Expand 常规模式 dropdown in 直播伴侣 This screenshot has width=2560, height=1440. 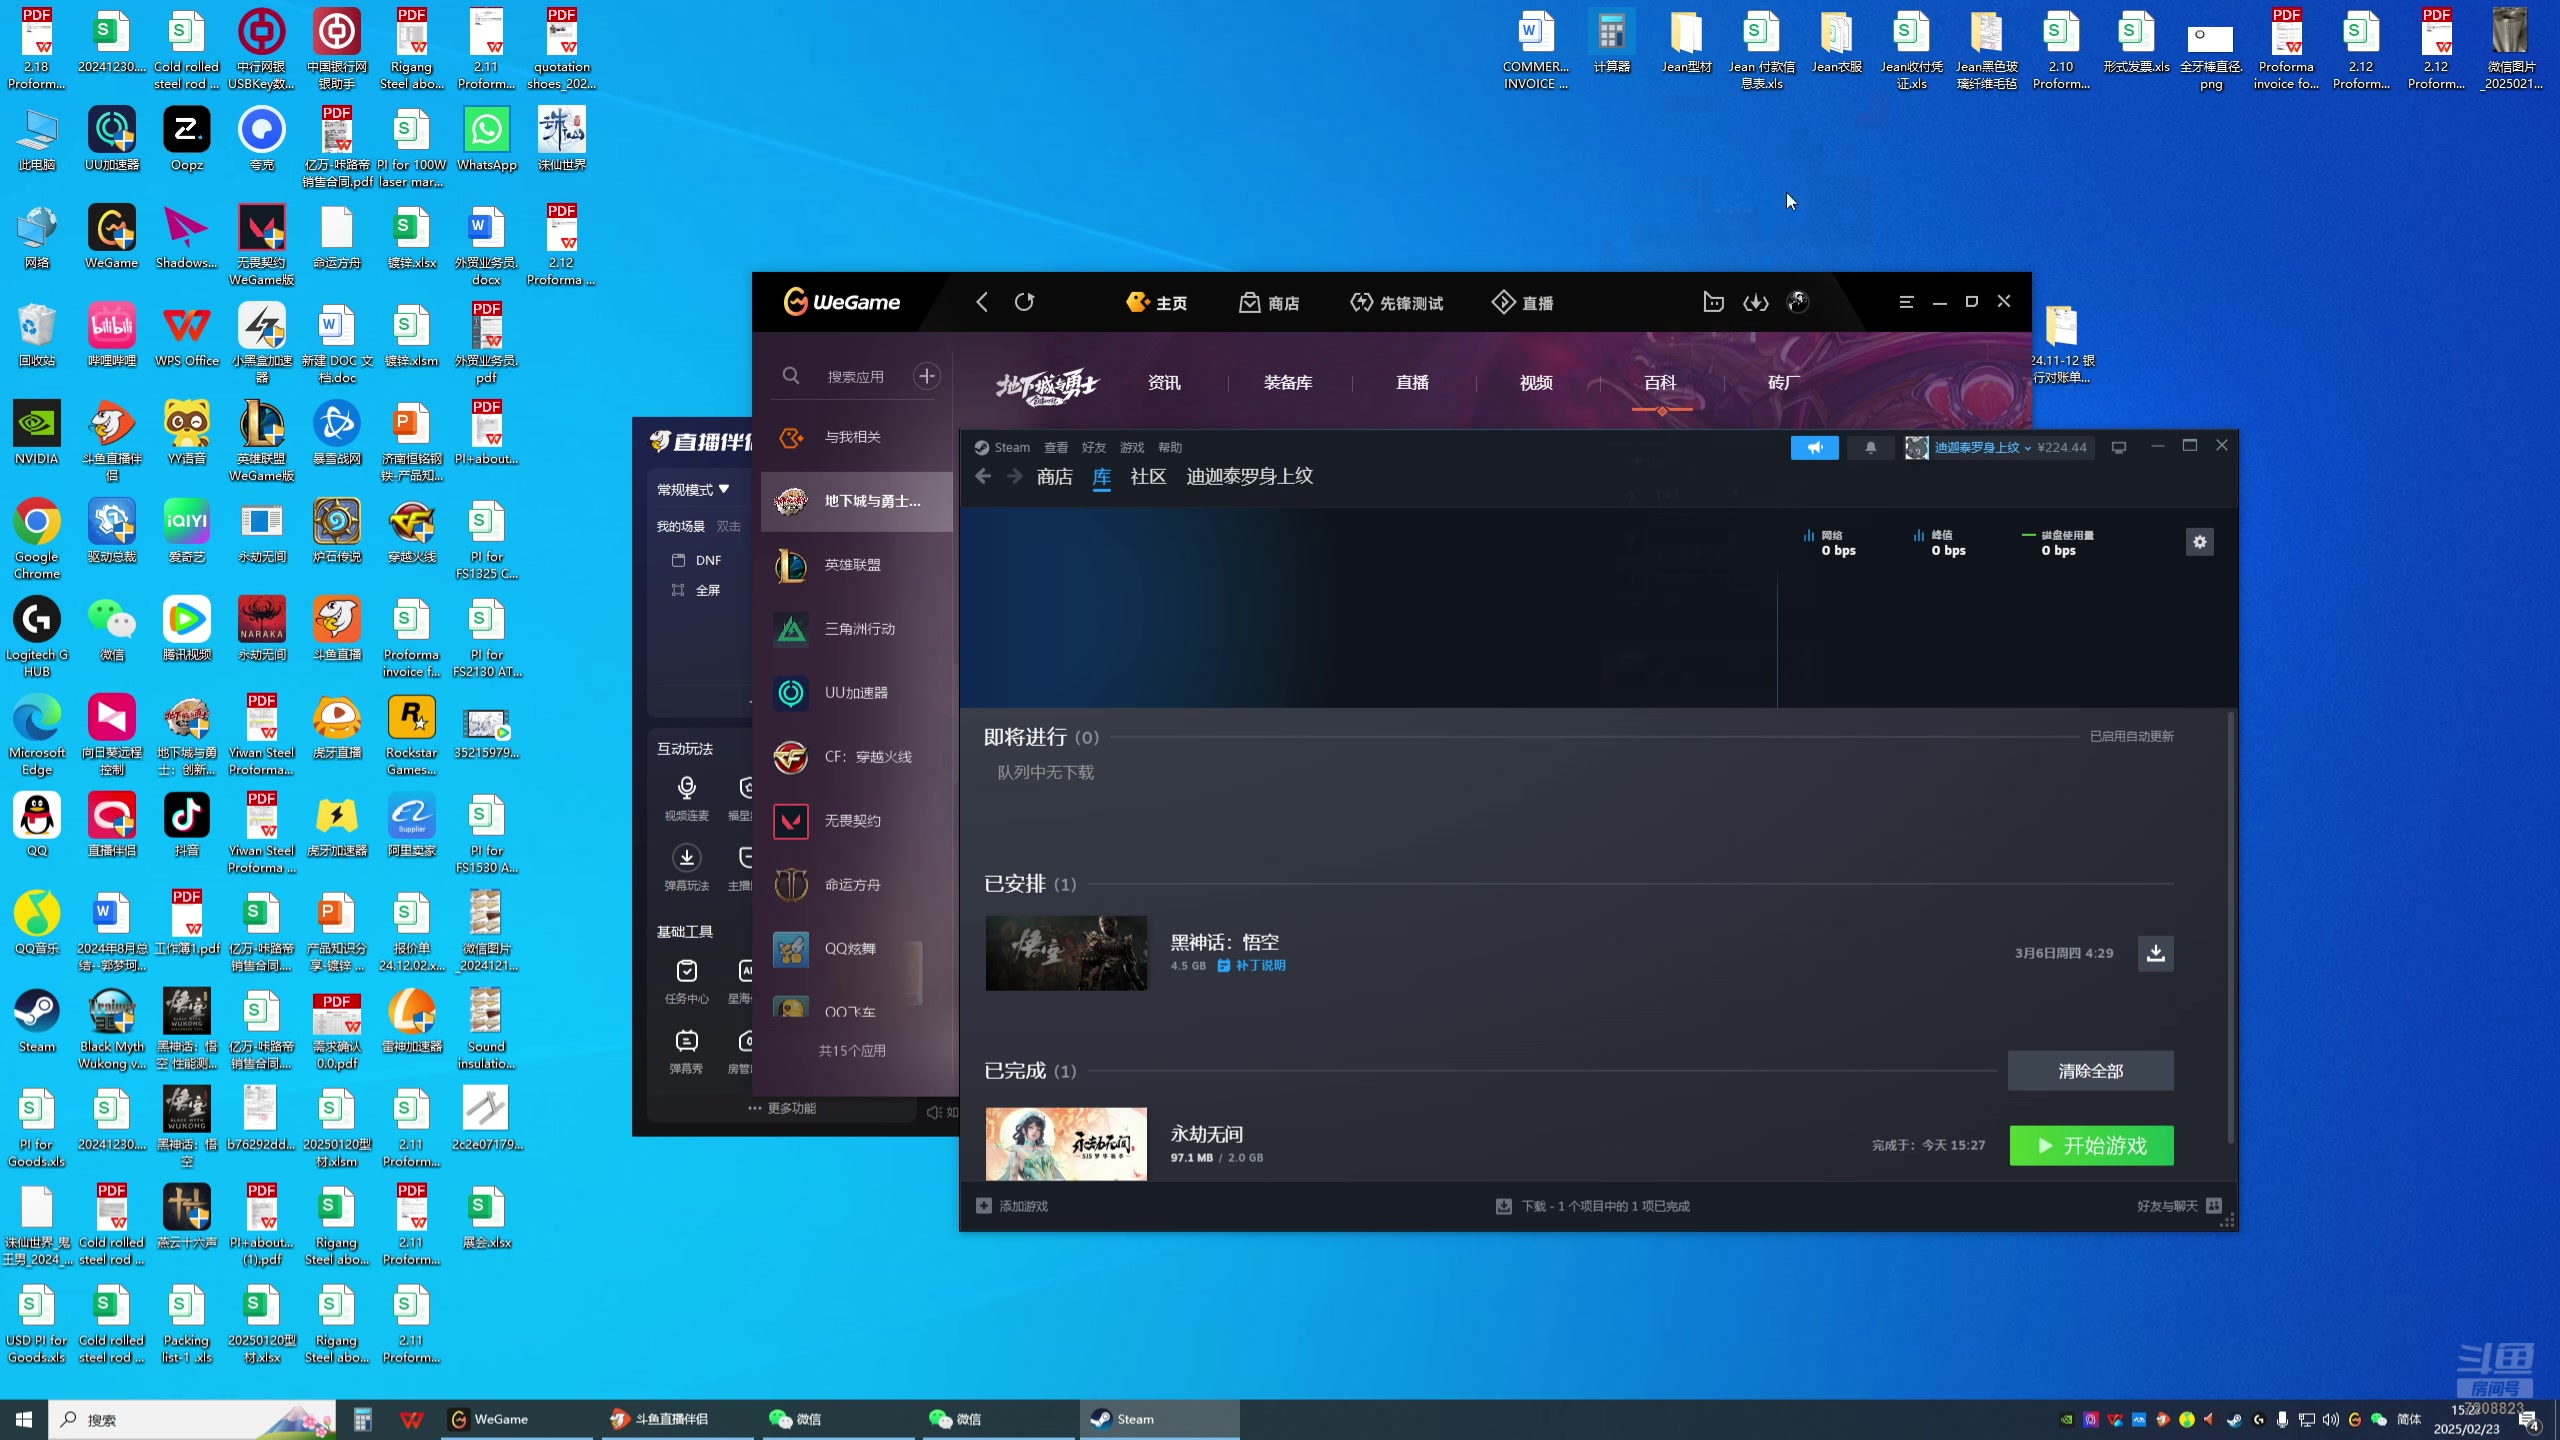coord(693,489)
